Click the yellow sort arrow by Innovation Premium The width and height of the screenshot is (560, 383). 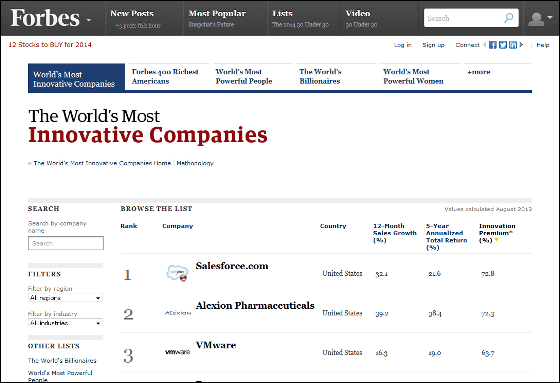click(x=496, y=240)
